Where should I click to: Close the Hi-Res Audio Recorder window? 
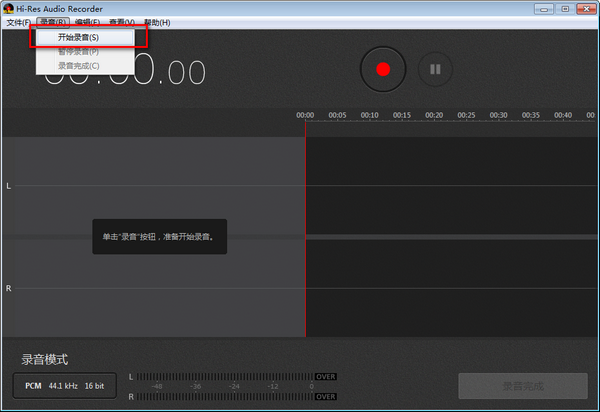(x=584, y=9)
